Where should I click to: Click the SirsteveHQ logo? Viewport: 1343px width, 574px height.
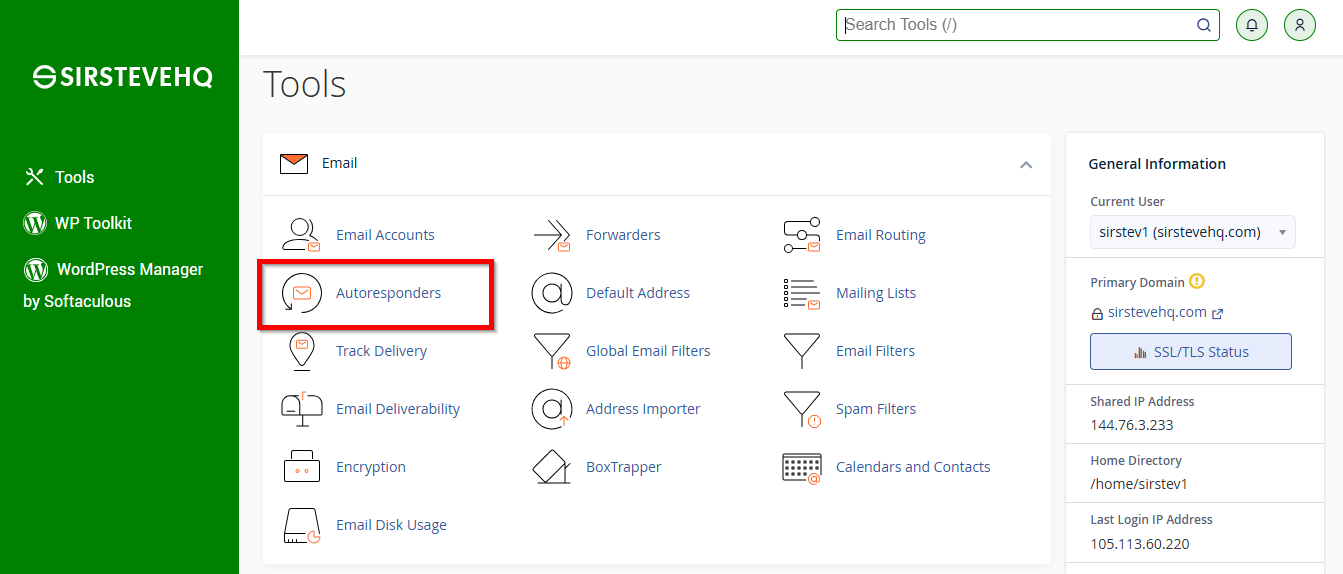(123, 77)
